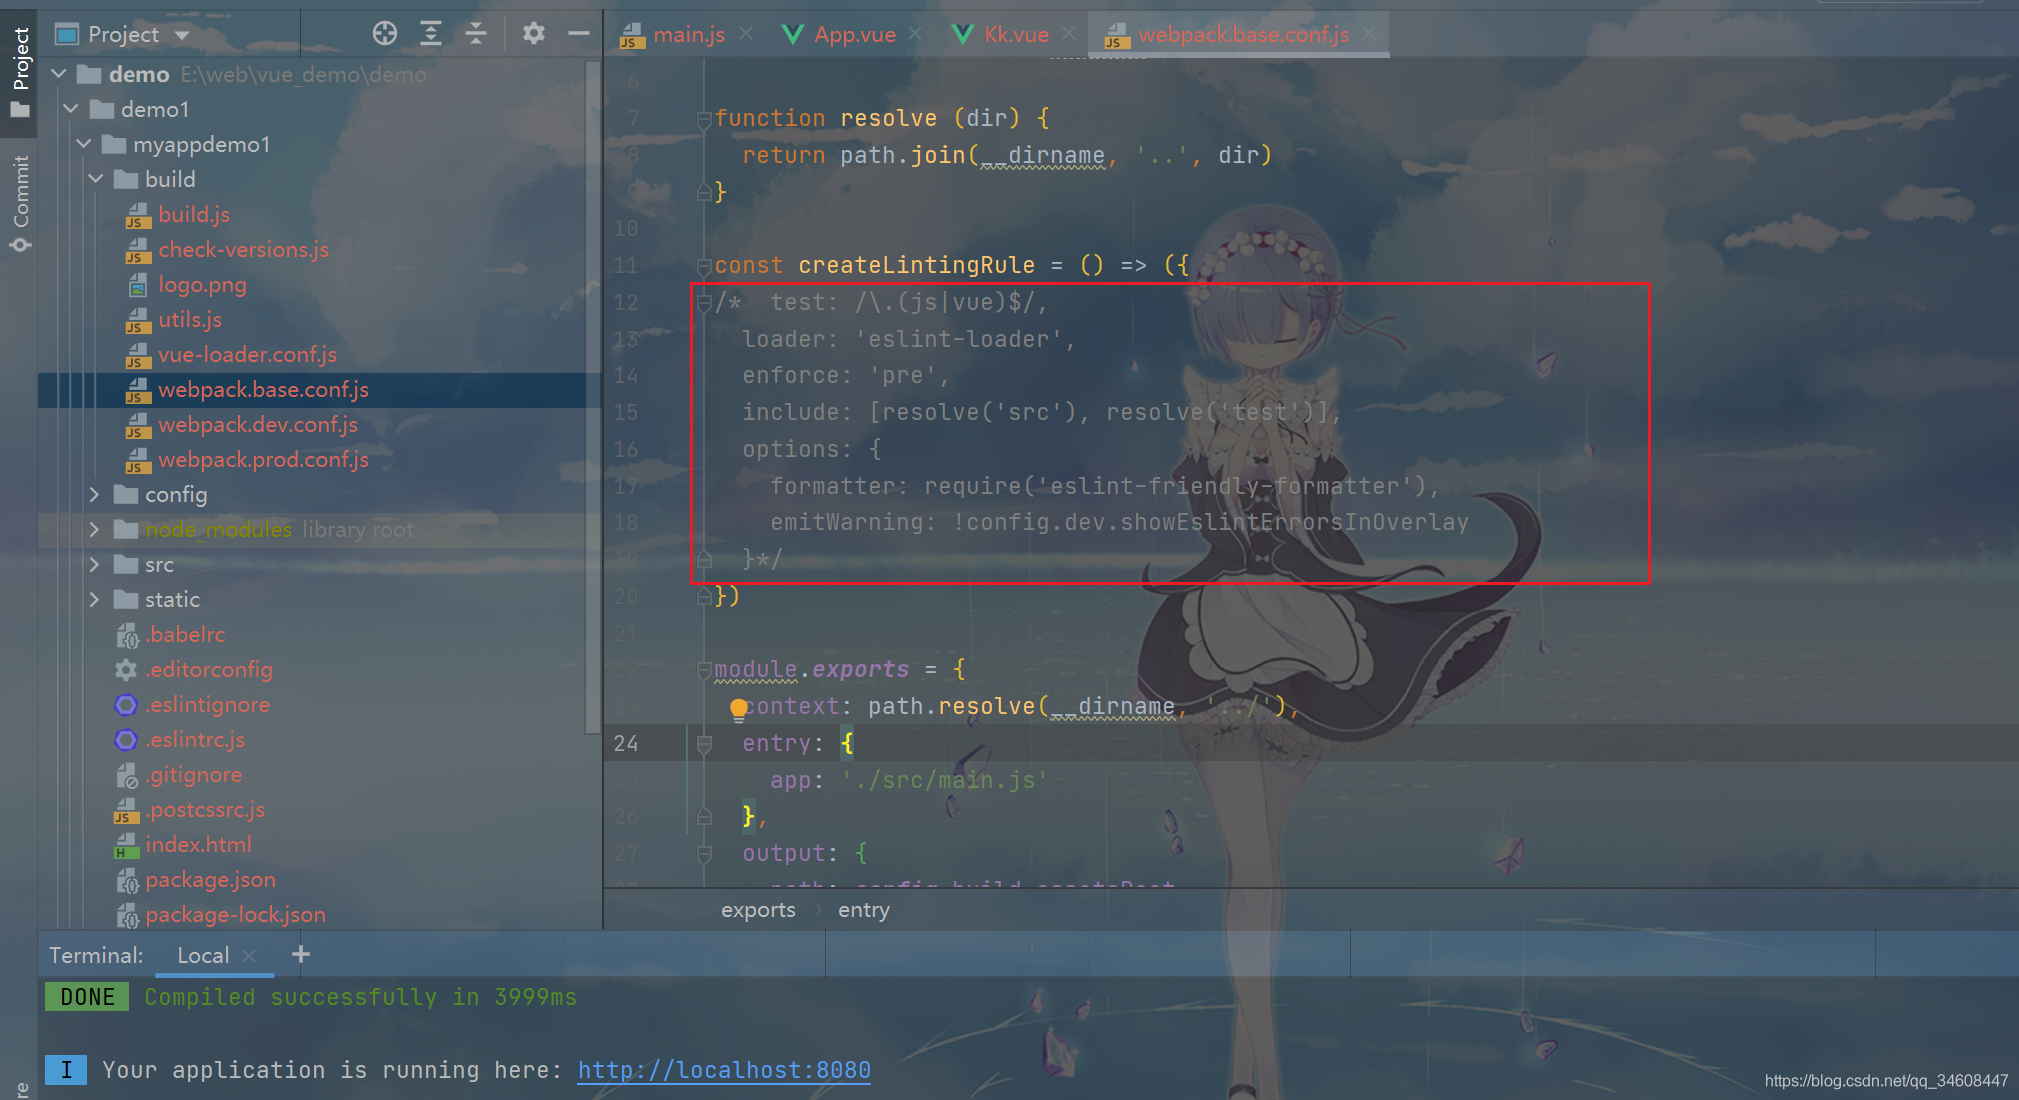Close the App.vue tab

coord(915,34)
